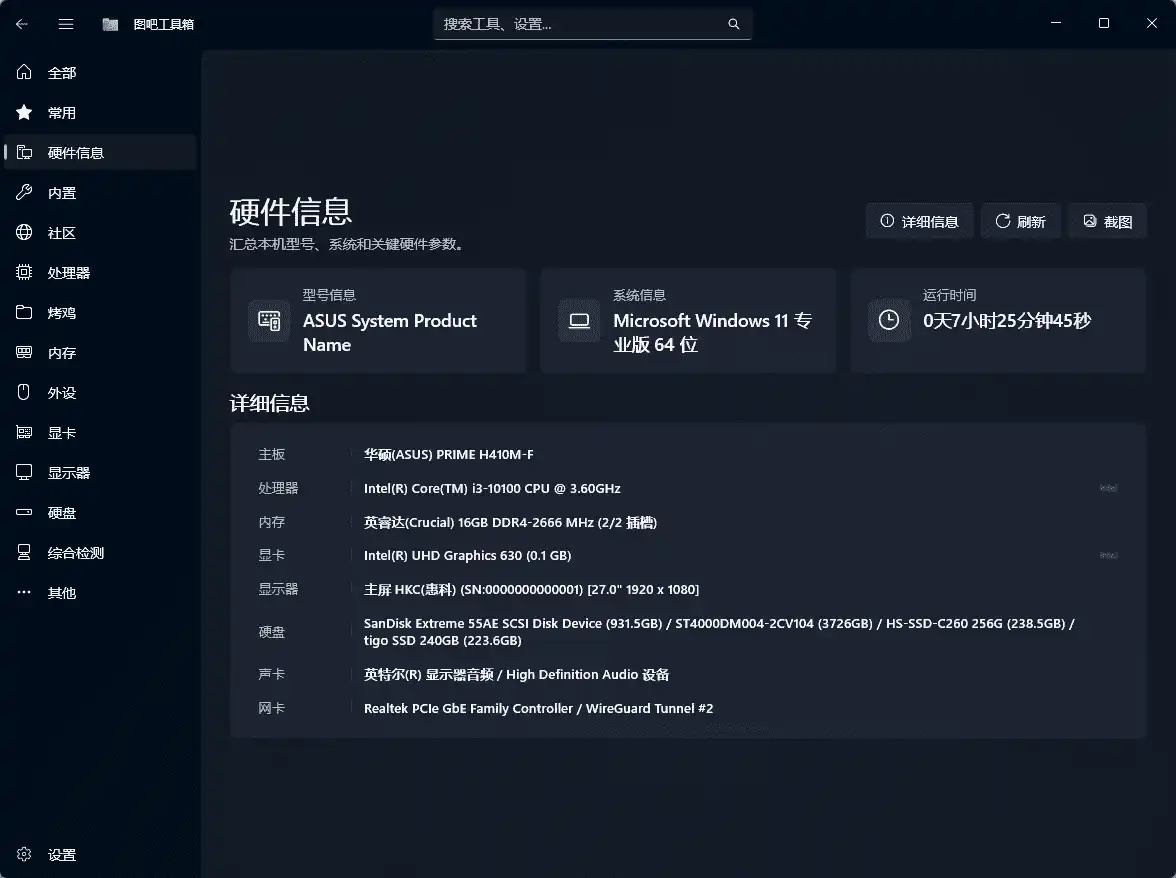Select 综合检测 in the sidebar
Image resolution: width=1176 pixels, height=878 pixels.
click(x=100, y=553)
